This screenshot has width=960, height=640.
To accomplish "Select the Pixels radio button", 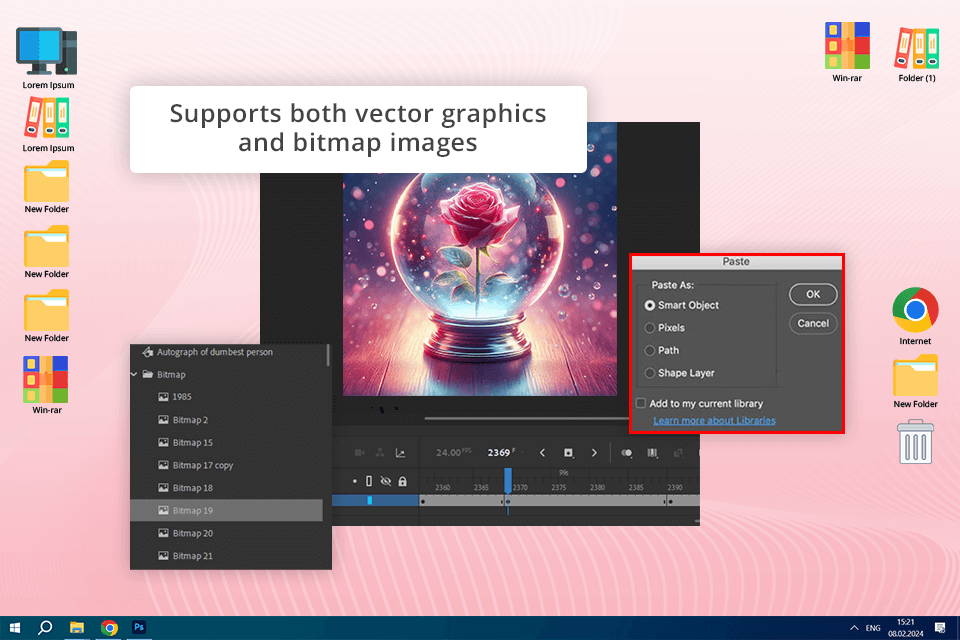I will coord(650,328).
